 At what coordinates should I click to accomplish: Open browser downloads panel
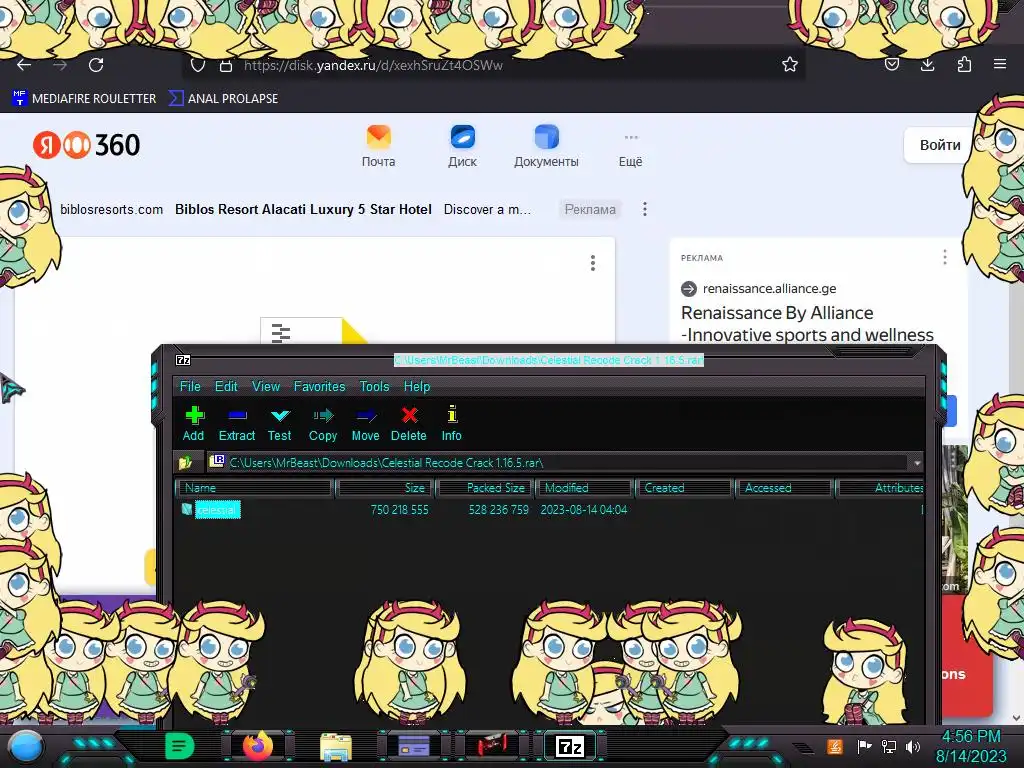tap(927, 64)
